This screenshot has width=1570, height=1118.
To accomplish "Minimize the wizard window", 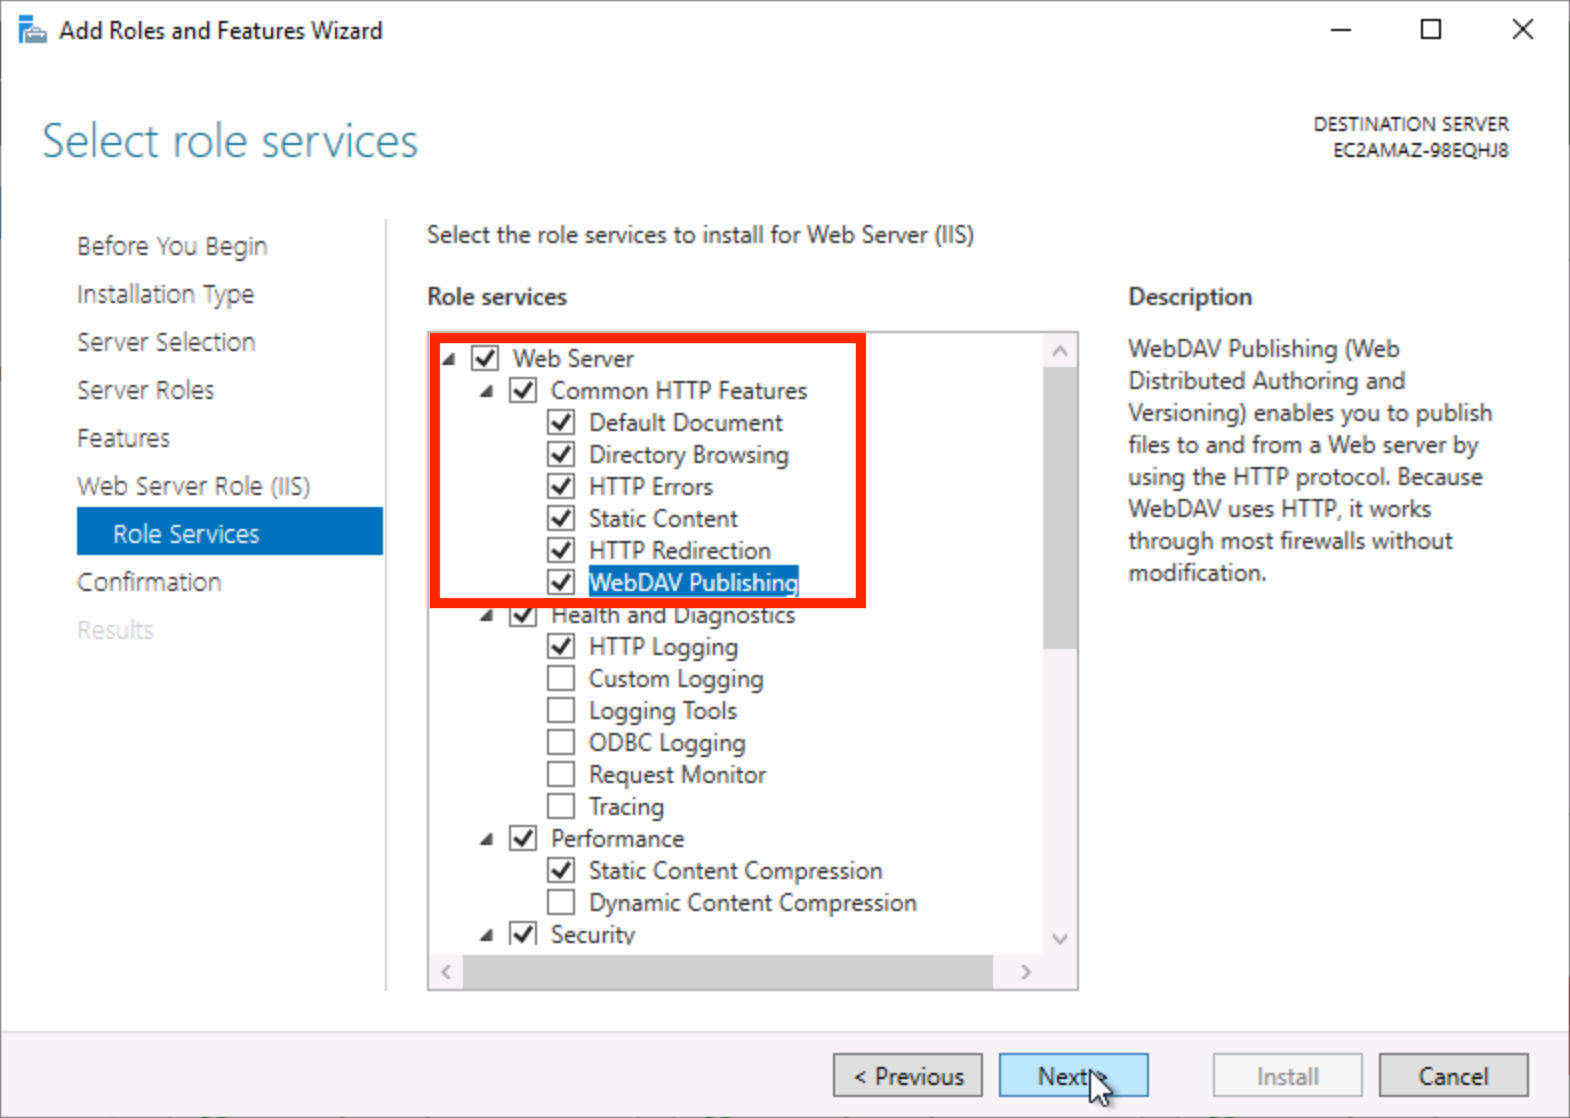I will [1341, 30].
